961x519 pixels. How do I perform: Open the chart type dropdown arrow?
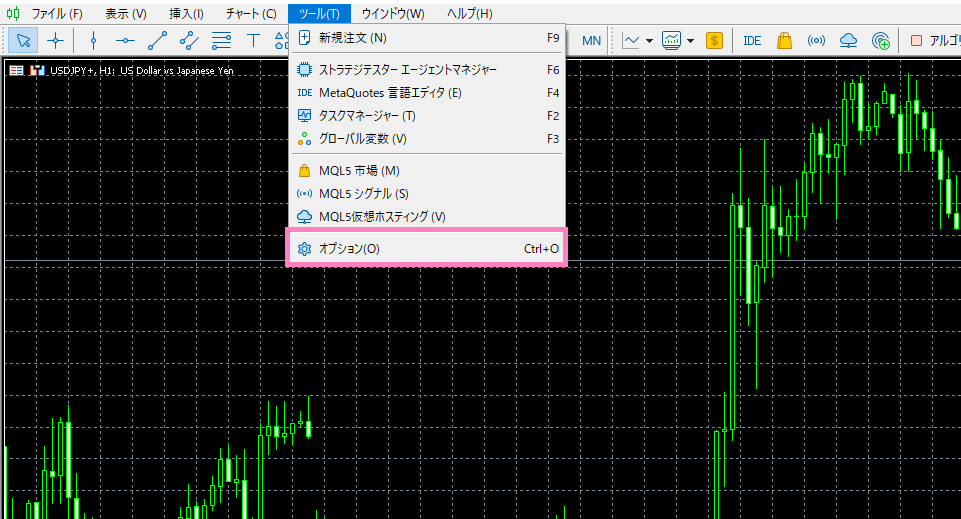pyautogui.click(x=649, y=41)
